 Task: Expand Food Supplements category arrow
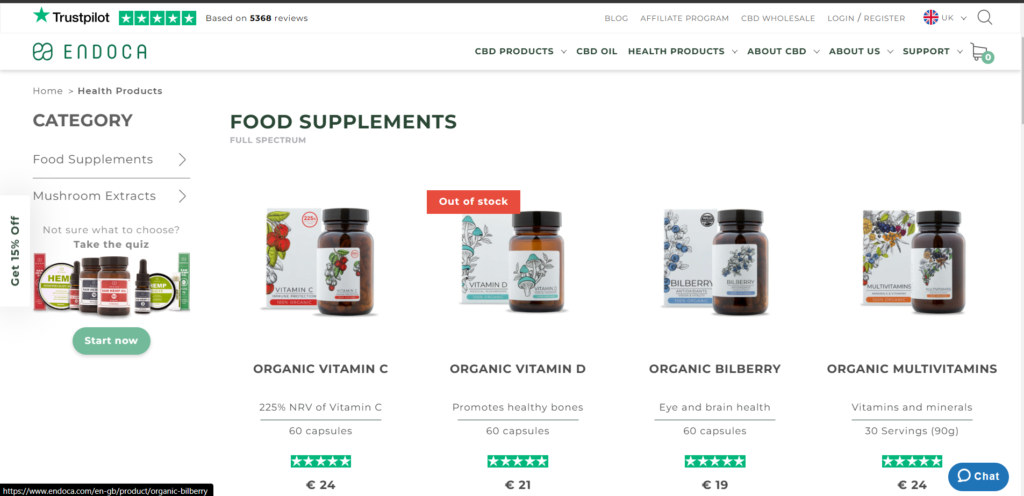(x=182, y=159)
